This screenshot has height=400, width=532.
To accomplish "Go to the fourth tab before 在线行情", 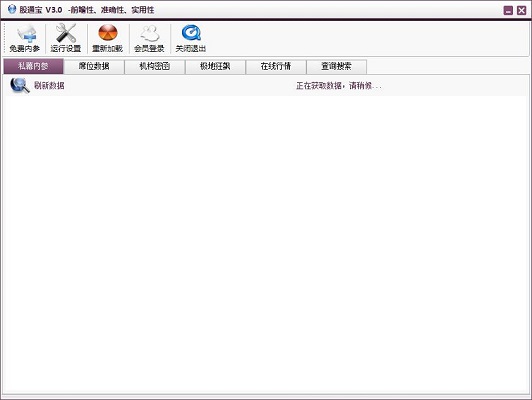I will [x=215, y=66].
